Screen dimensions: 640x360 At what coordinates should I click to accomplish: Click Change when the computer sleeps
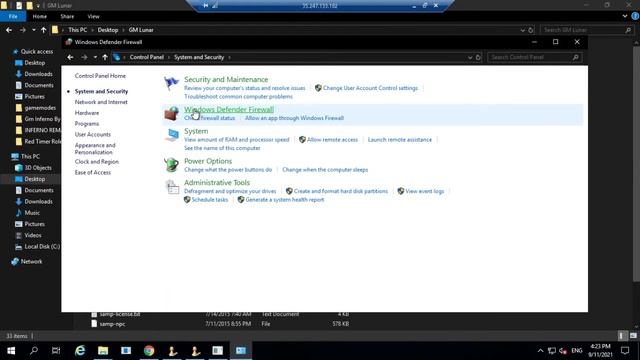325,170
